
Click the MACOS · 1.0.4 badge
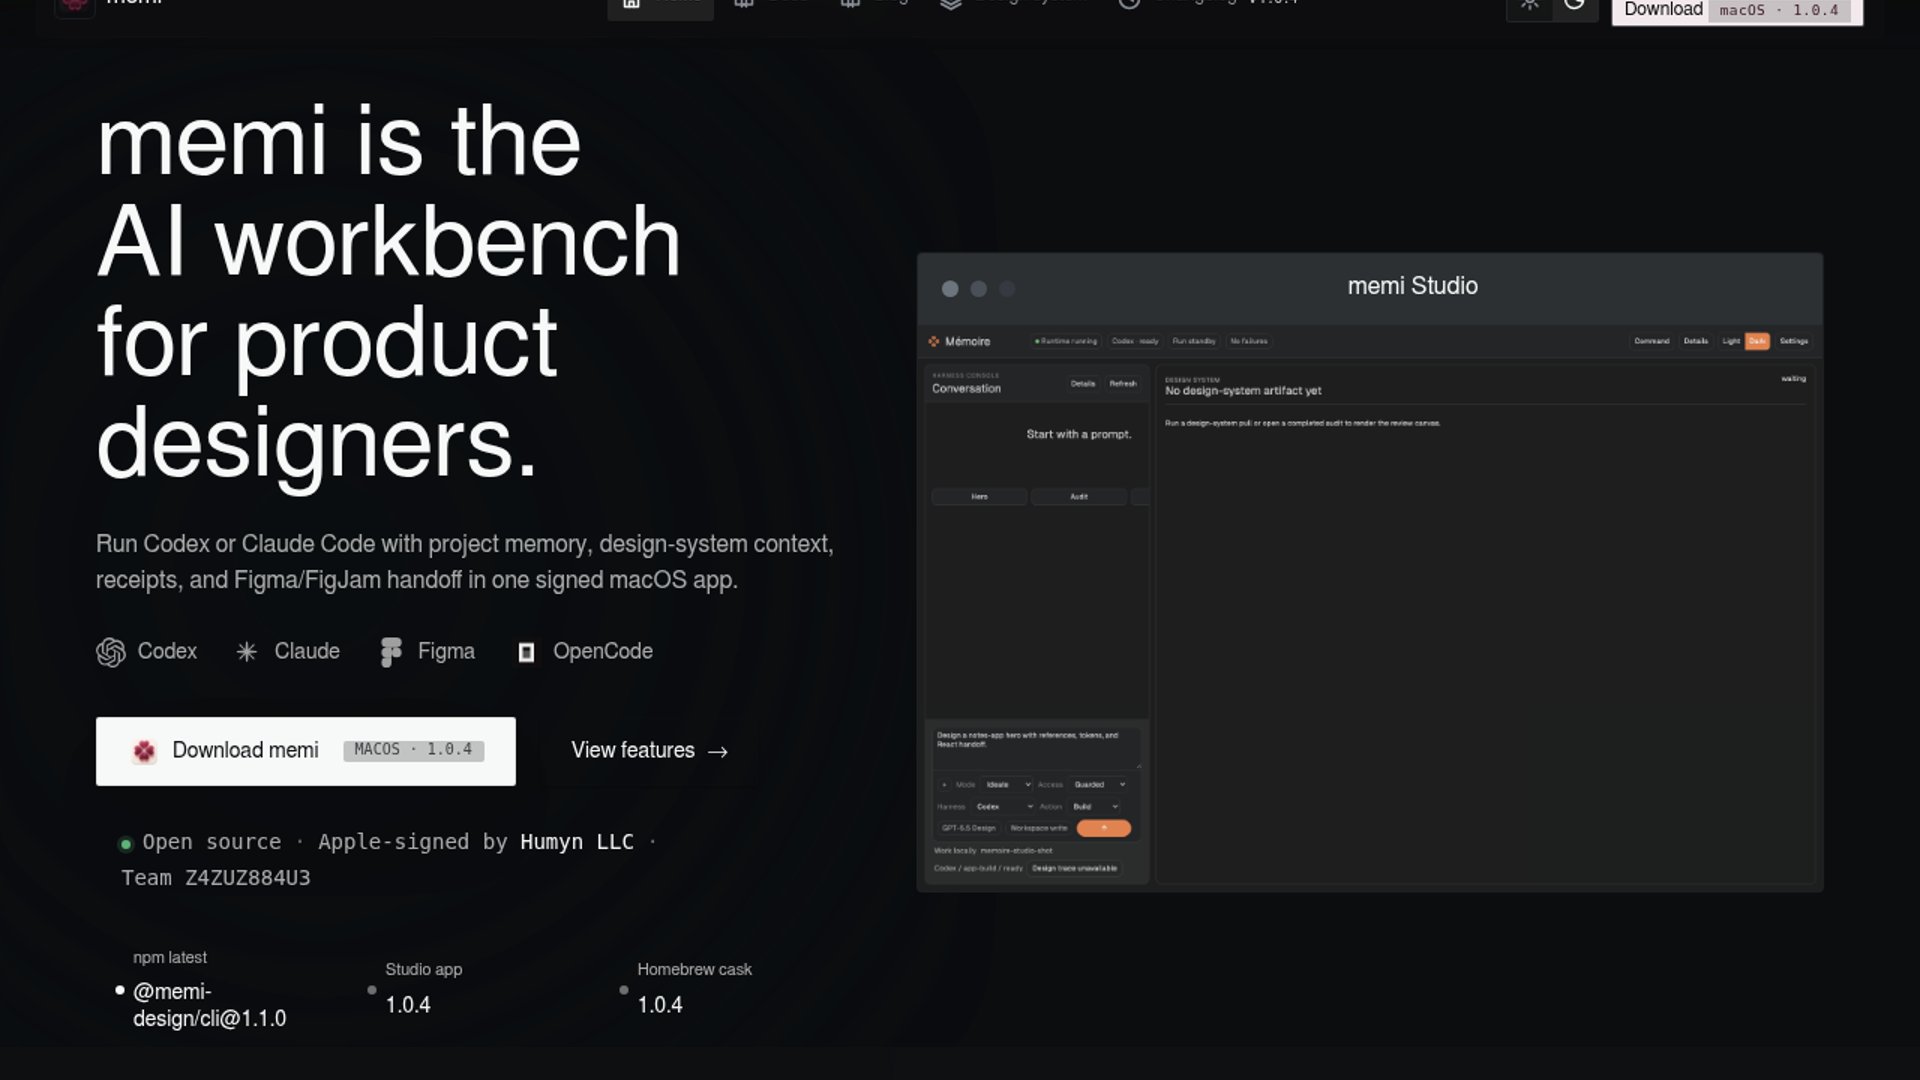point(413,750)
